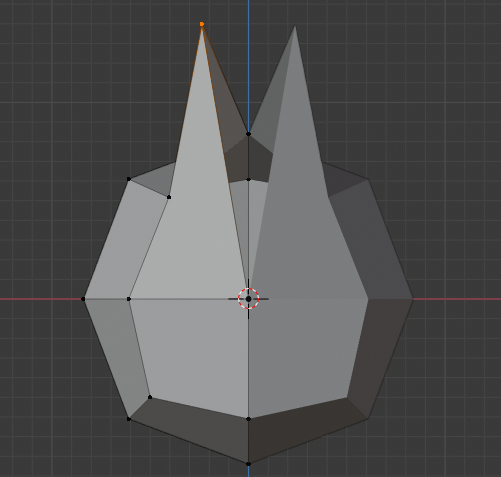Select the inner left vertex on the red axis
This screenshot has height=477, width=501.
[129, 299]
